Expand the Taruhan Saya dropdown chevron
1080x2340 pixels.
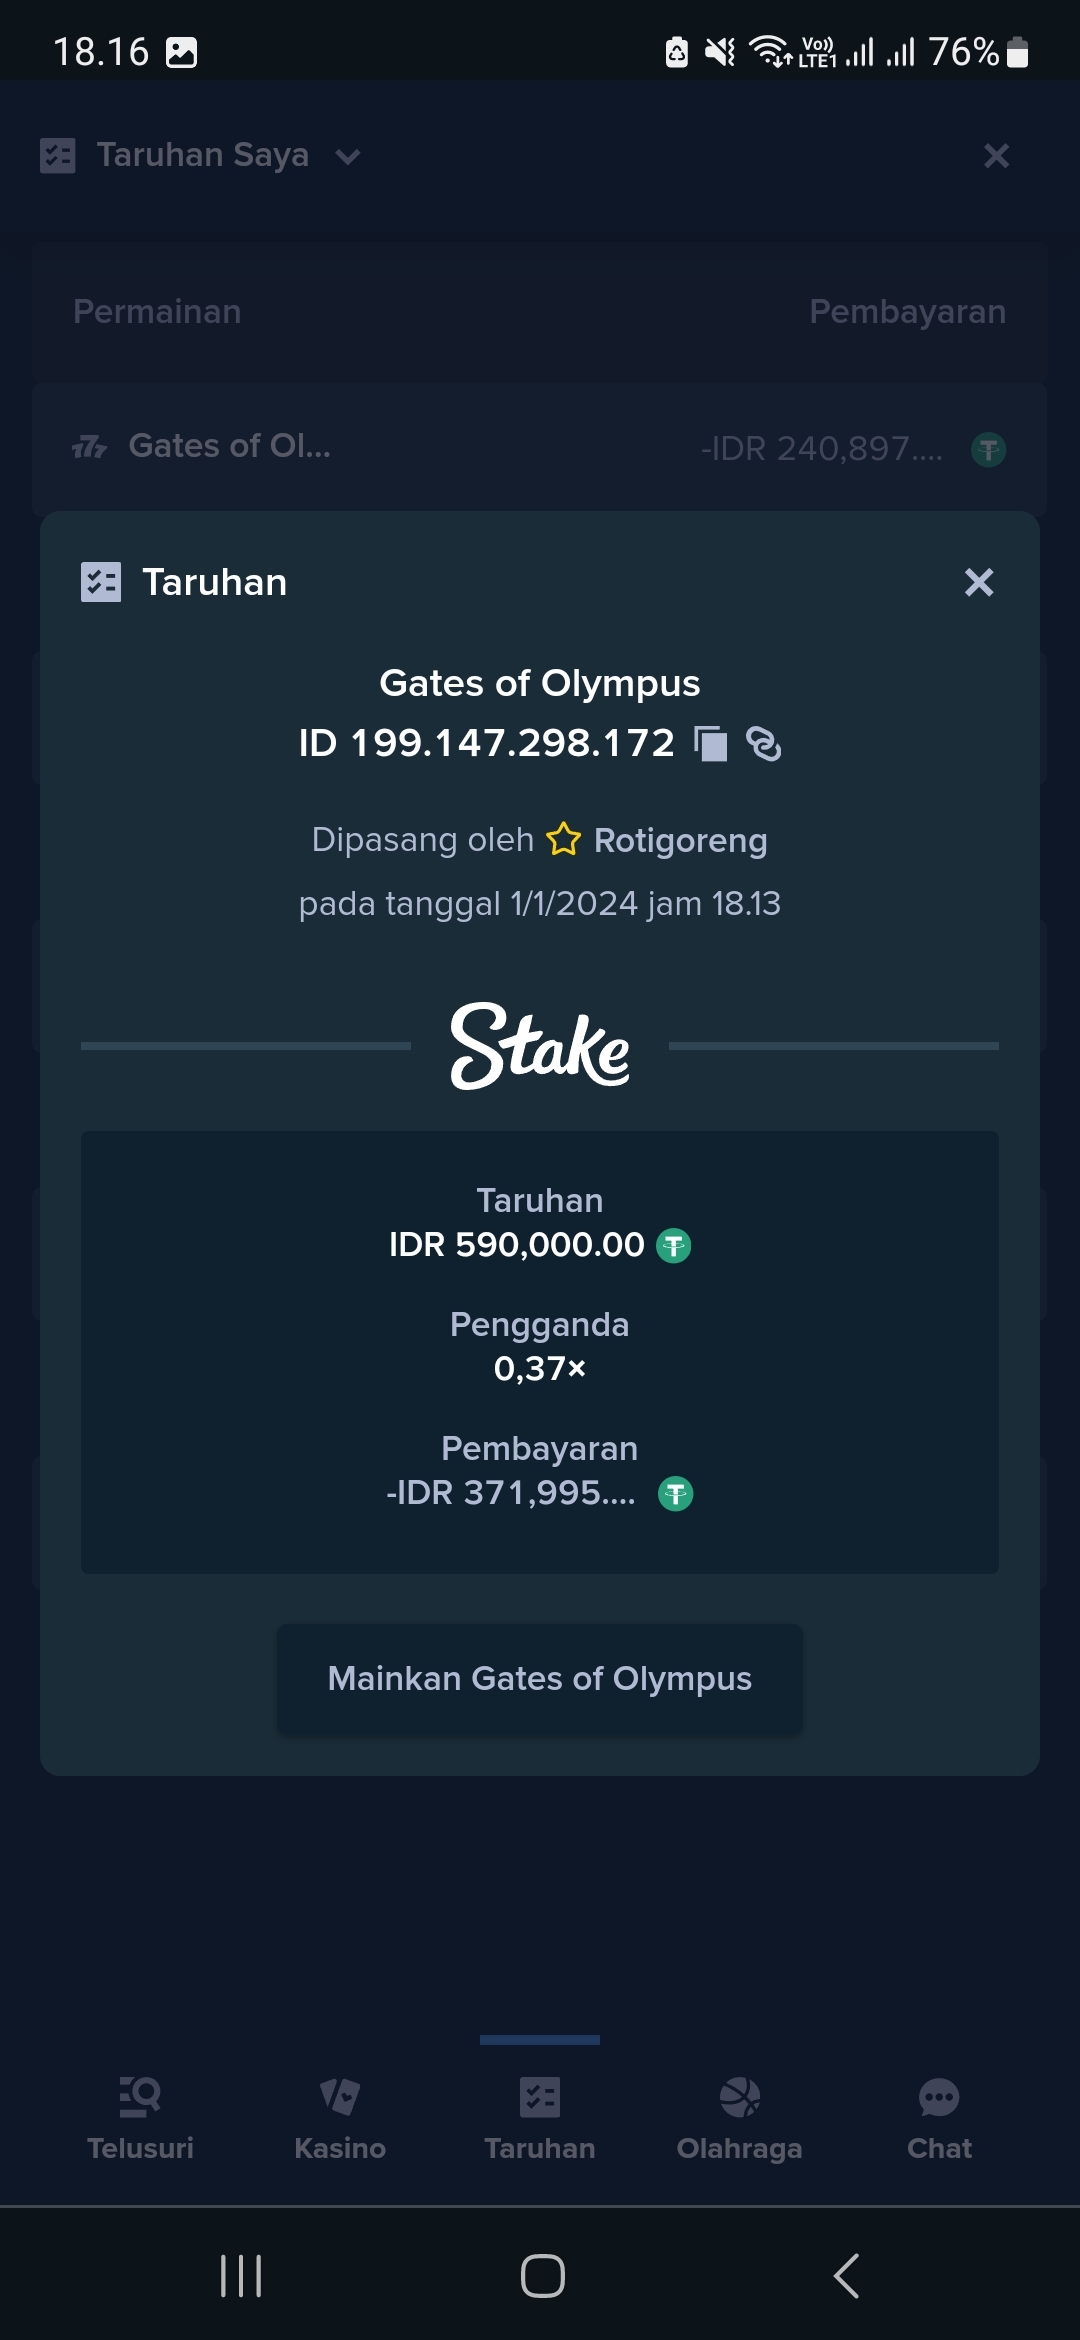348,156
